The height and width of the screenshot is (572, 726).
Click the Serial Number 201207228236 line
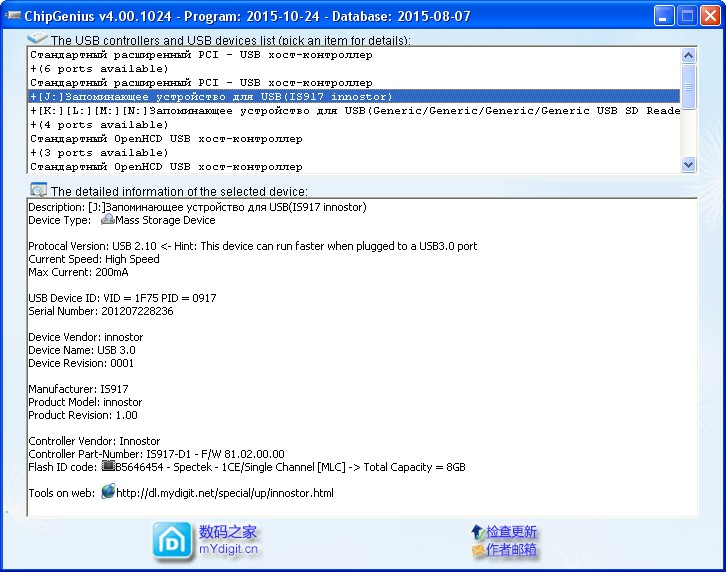pos(101,311)
